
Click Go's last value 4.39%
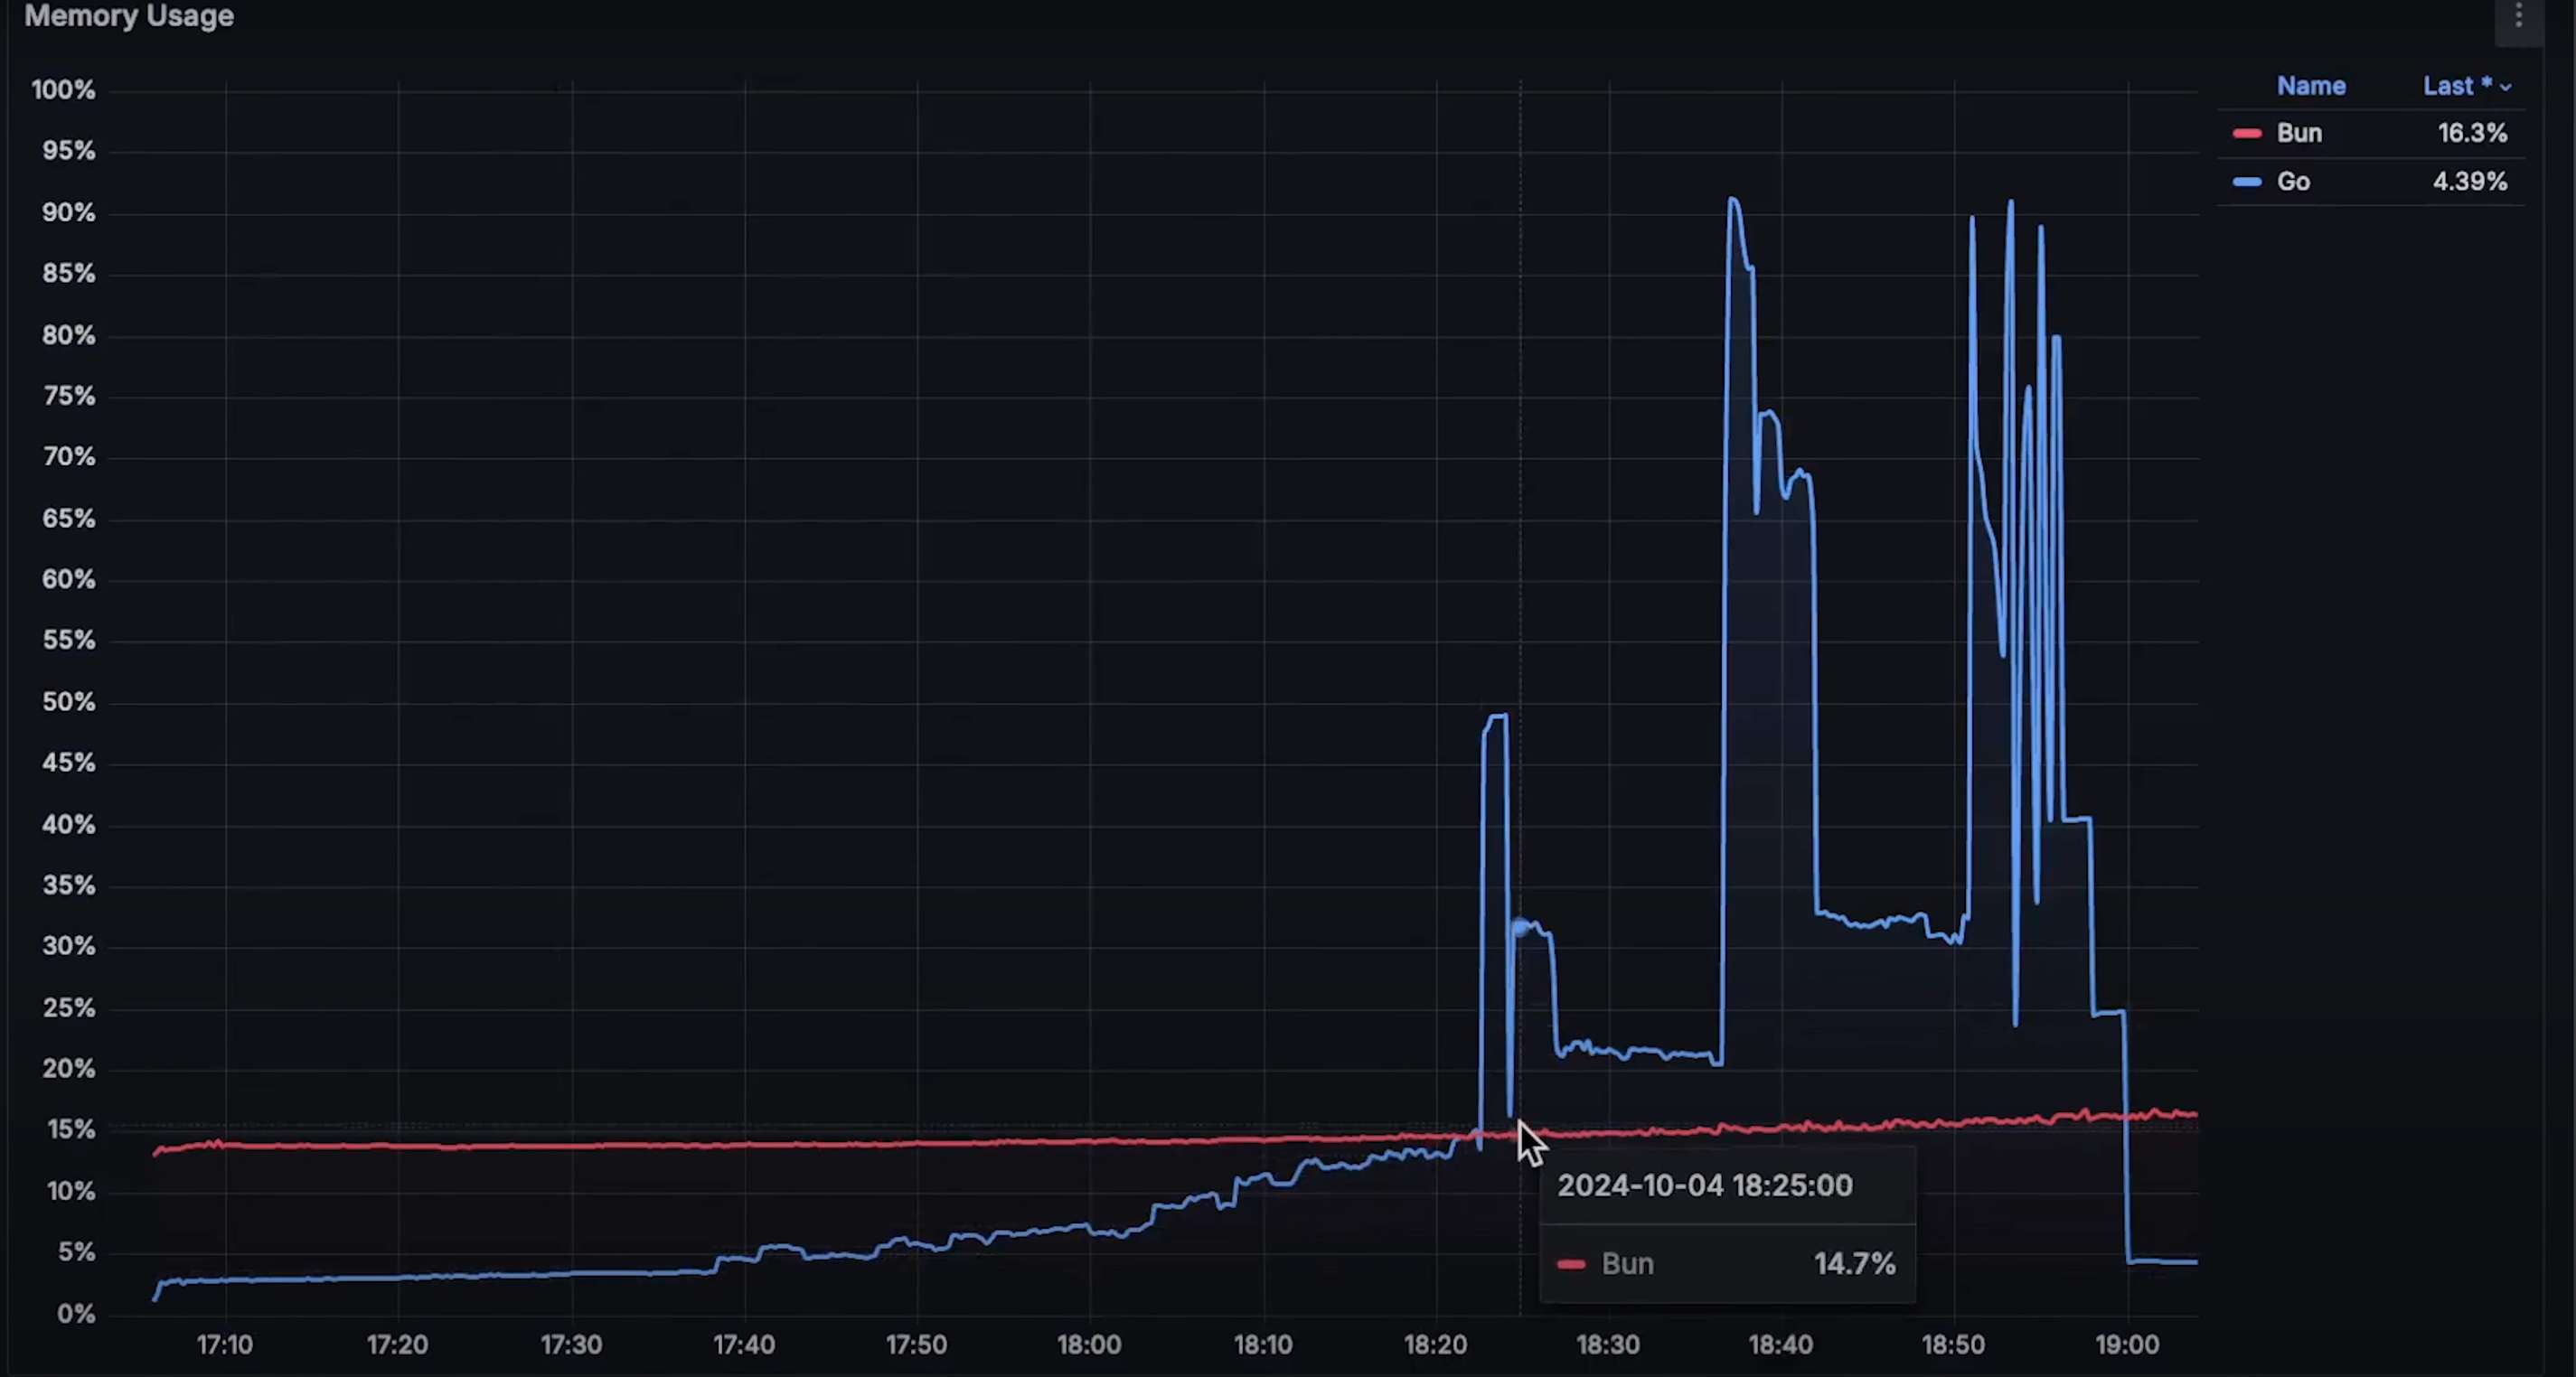[x=2469, y=182]
